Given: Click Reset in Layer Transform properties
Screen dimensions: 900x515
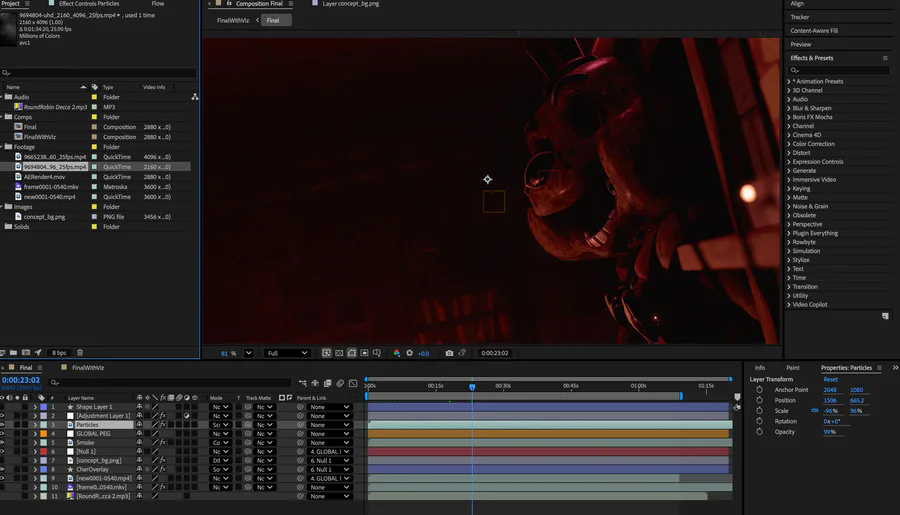Looking at the screenshot, I should point(831,380).
